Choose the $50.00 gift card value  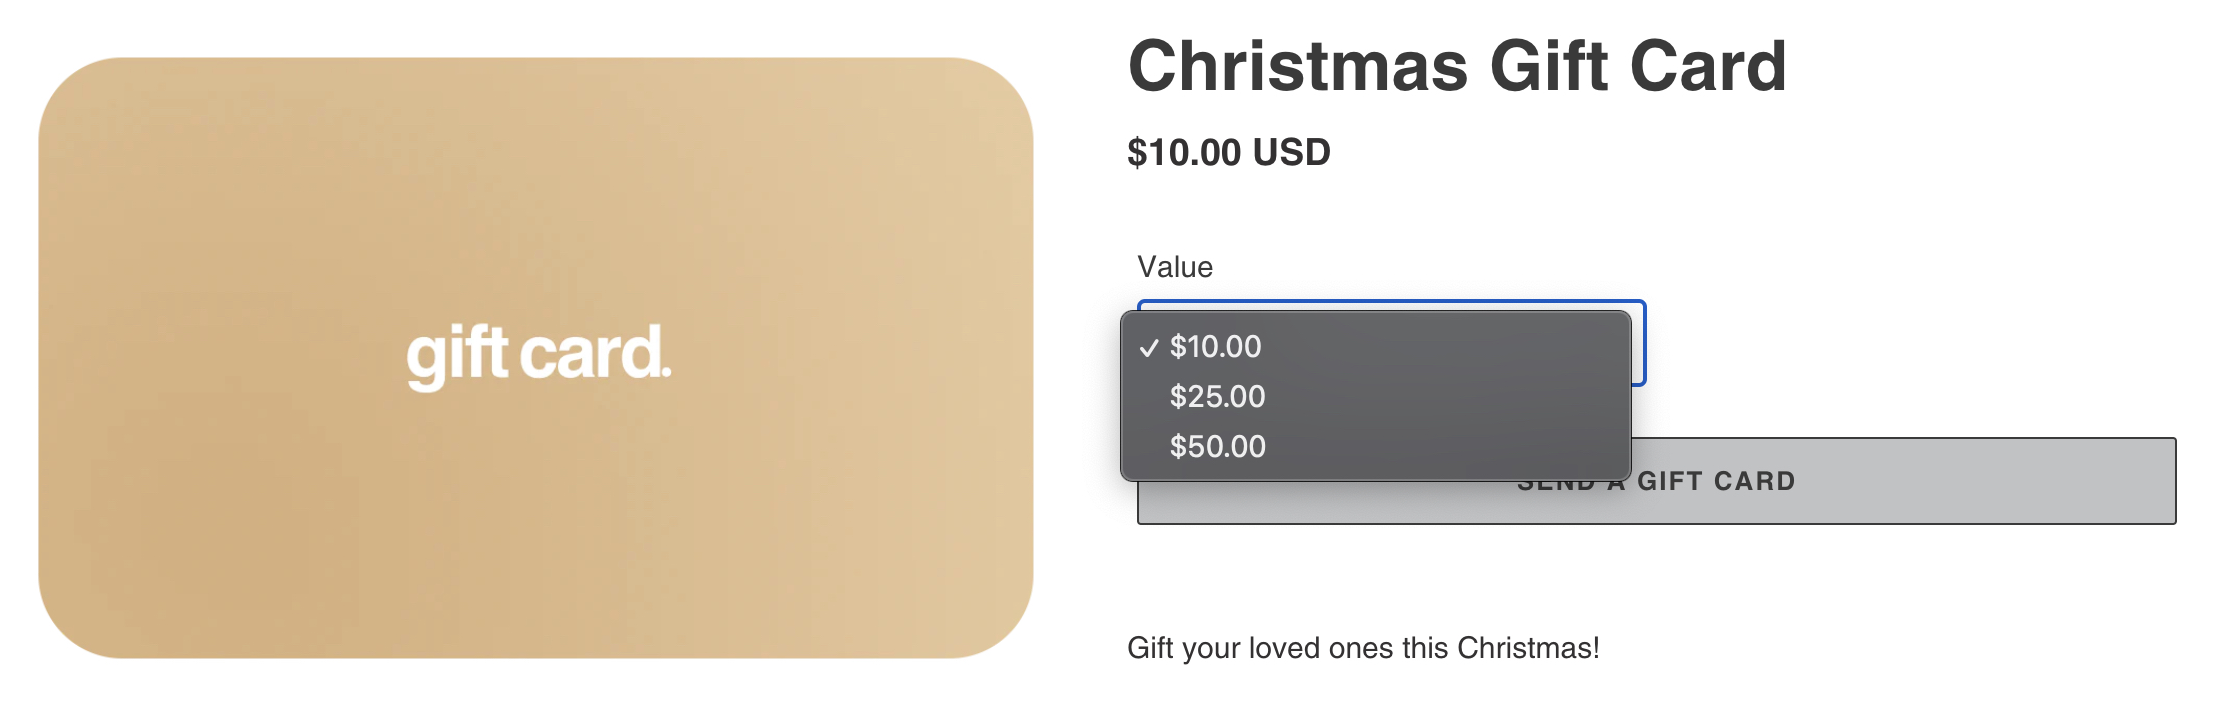(1217, 447)
